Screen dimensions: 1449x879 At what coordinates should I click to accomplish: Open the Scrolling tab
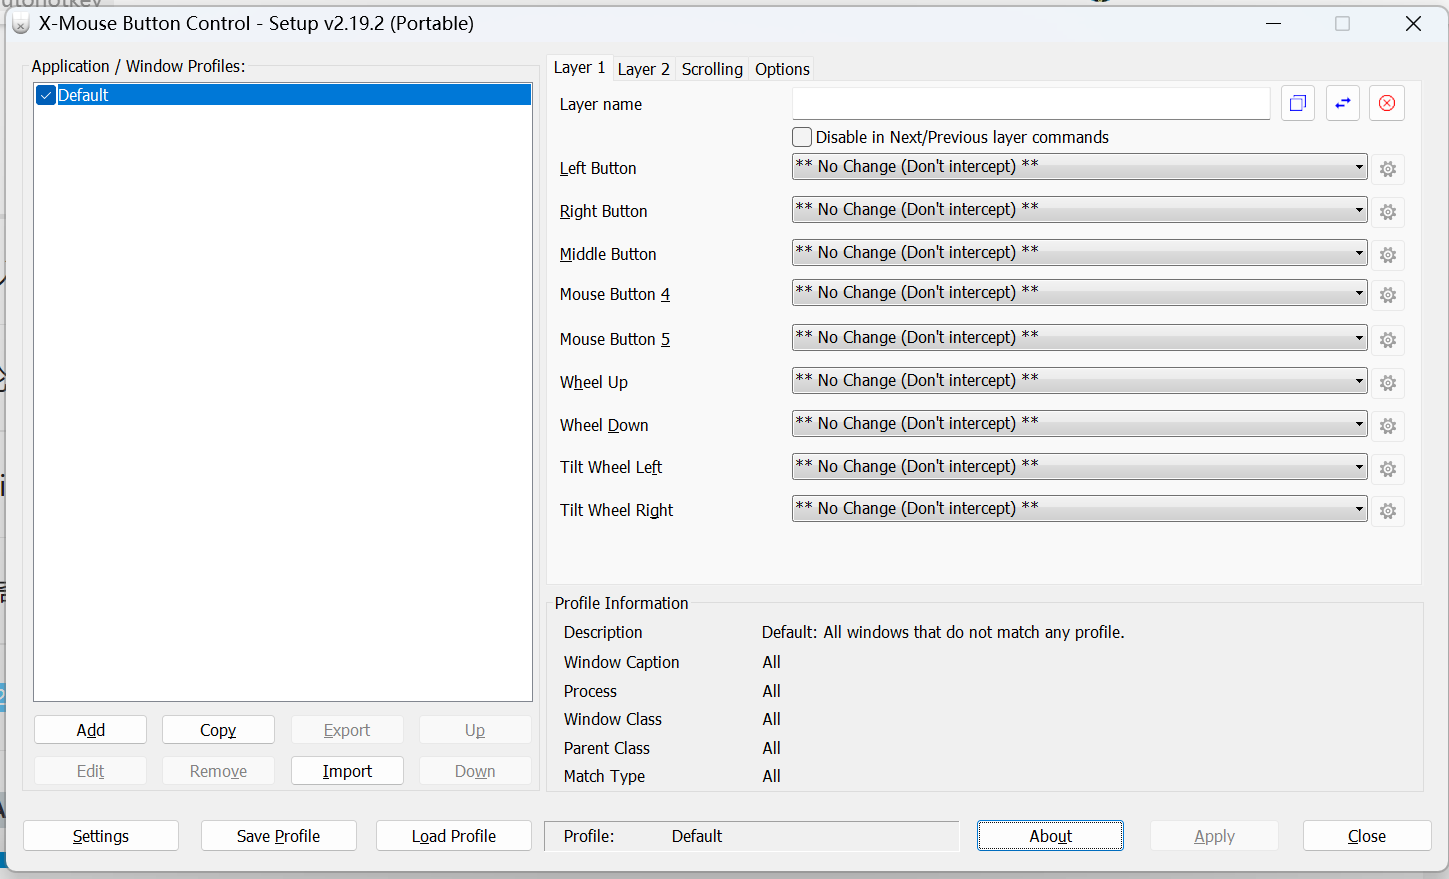coord(712,69)
